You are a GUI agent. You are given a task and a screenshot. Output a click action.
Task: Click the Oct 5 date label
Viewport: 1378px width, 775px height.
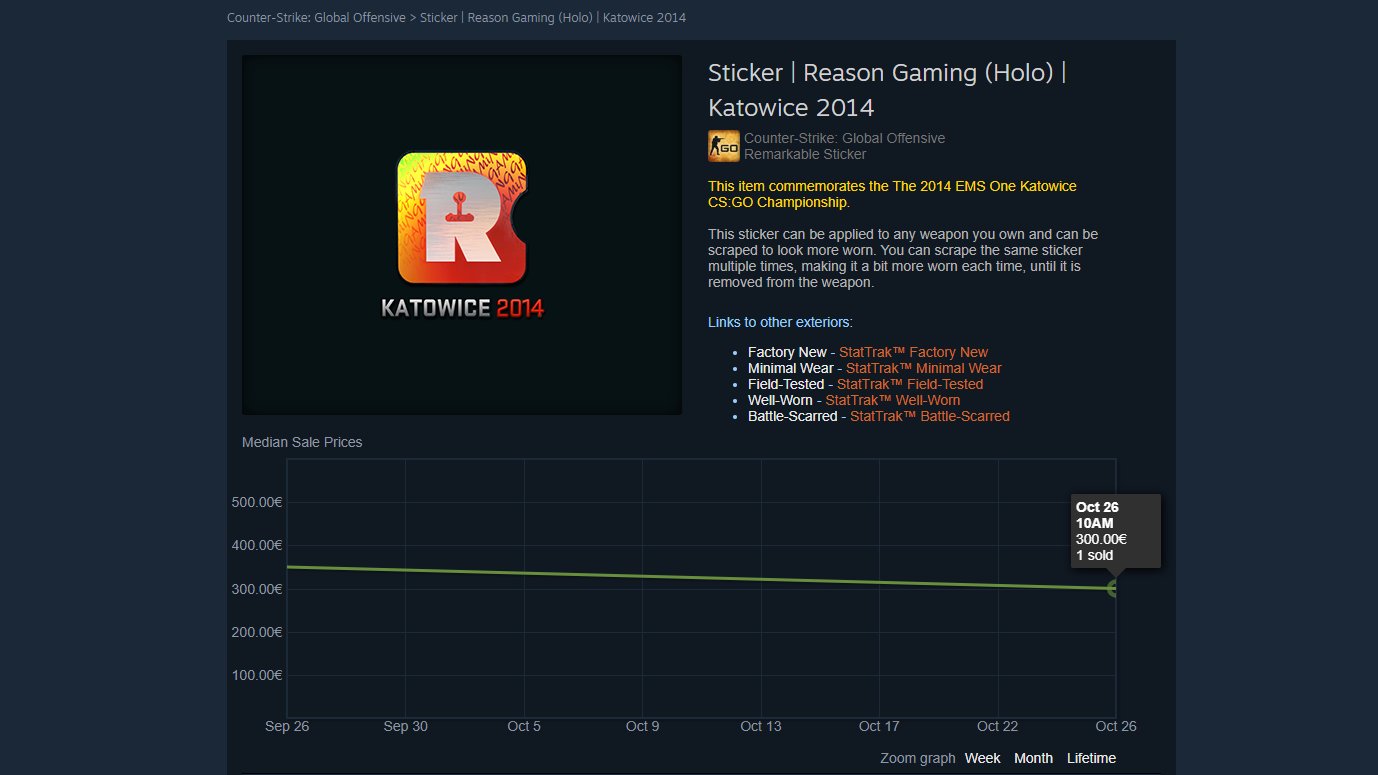[x=524, y=726]
